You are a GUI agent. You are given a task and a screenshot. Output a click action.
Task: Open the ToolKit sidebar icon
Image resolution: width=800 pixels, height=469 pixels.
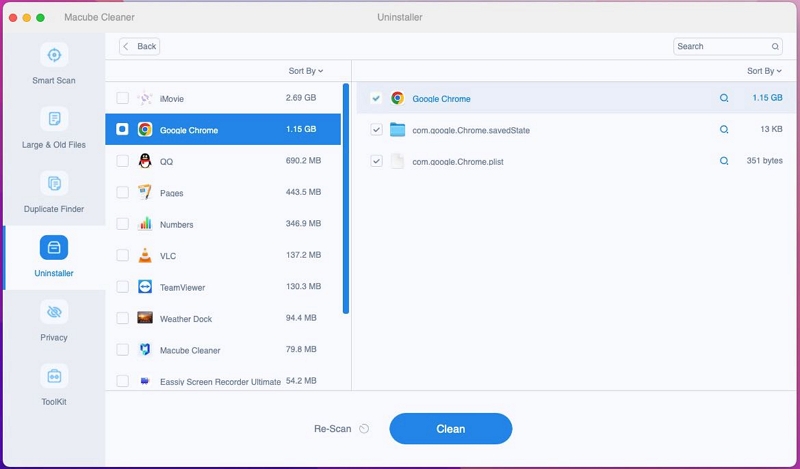54,376
